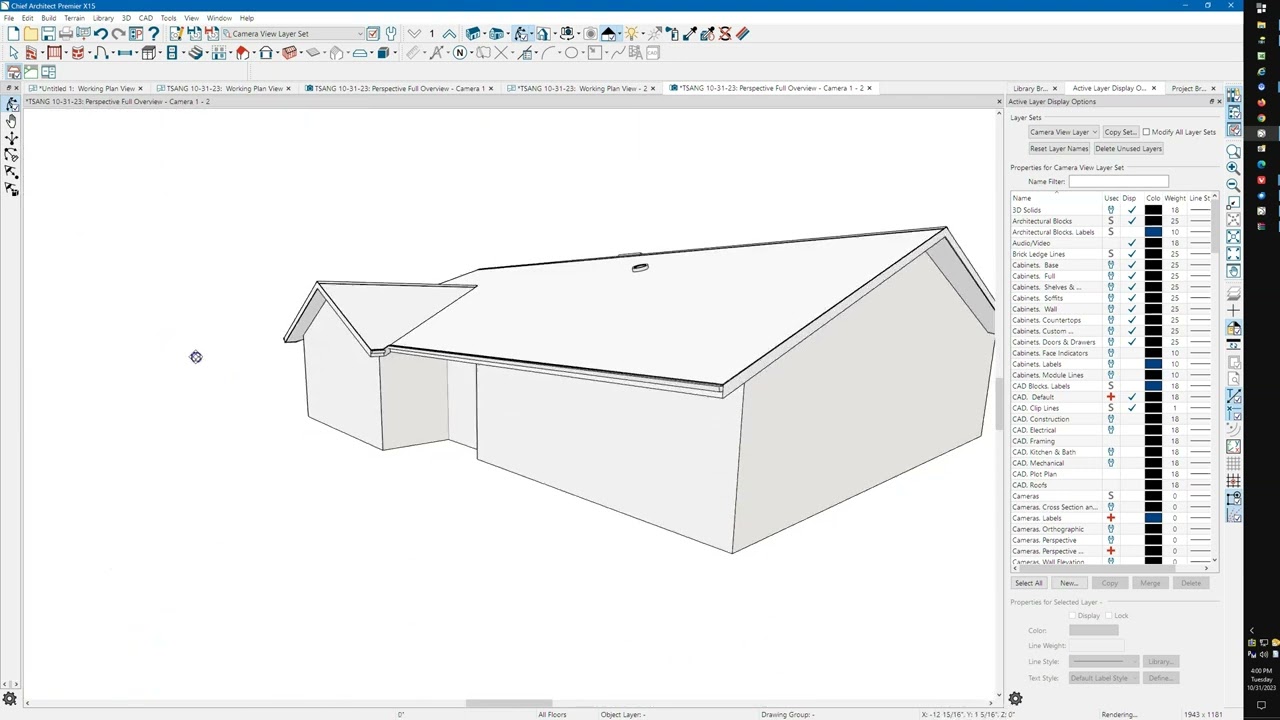Viewport: 1280px width, 720px height.
Task: Select the Dimension tool icon
Action: pyautogui.click(x=413, y=52)
